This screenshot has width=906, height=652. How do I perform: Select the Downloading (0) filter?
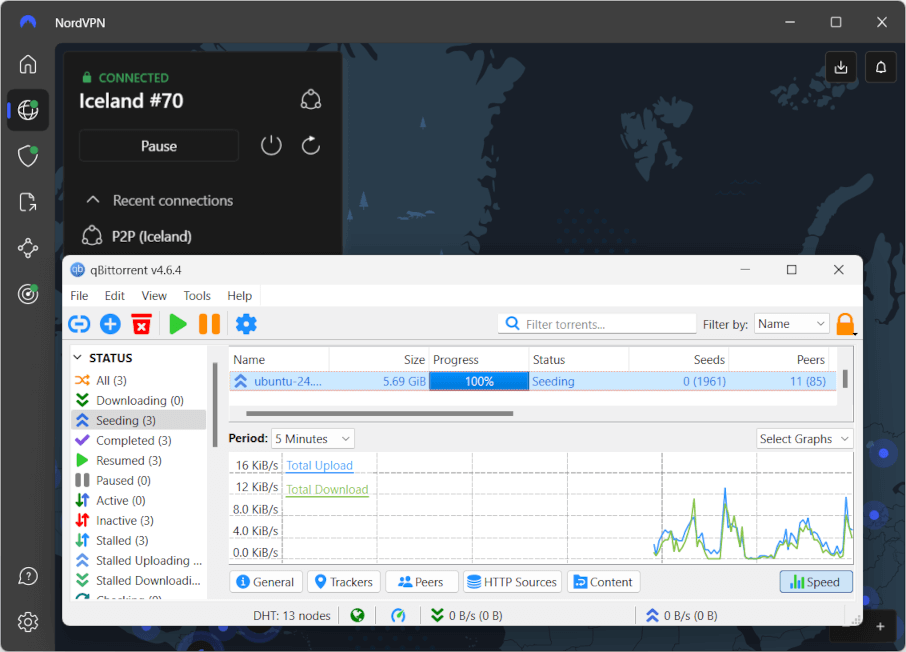[x=139, y=401]
